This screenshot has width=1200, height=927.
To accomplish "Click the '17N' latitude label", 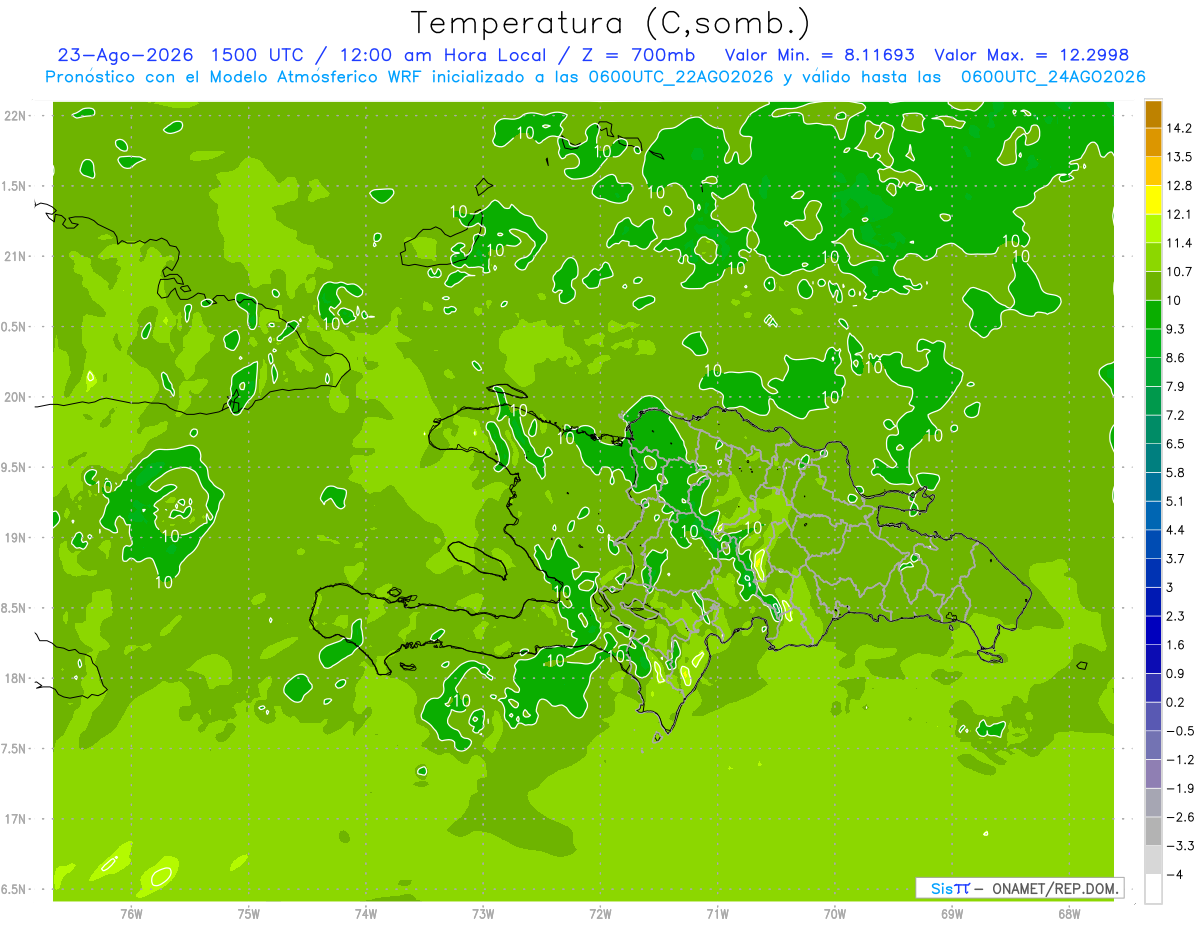I will pyautogui.click(x=13, y=819).
